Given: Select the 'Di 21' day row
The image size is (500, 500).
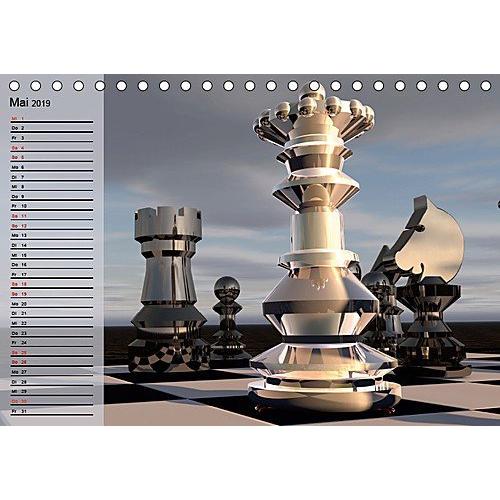Looking at the screenshot, I should click(52, 314).
